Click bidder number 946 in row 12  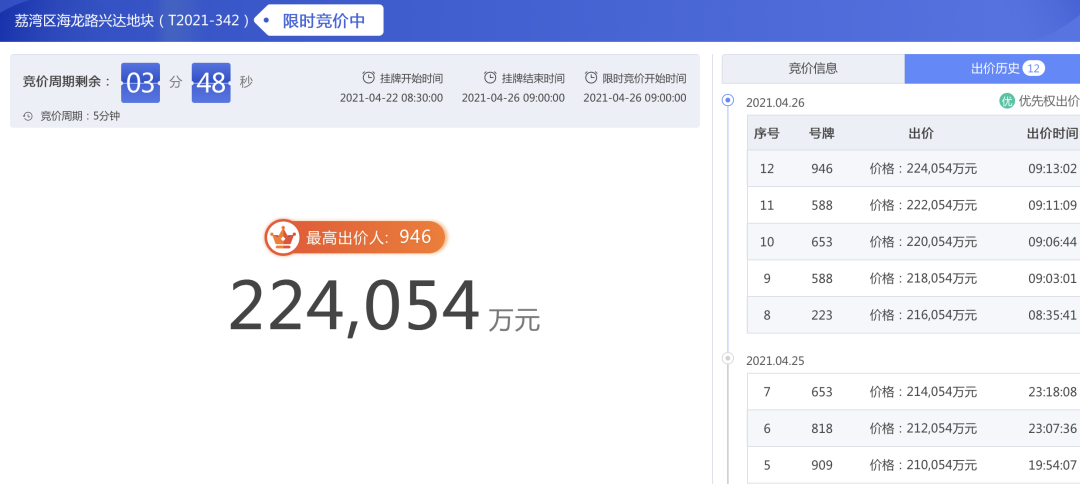point(822,169)
